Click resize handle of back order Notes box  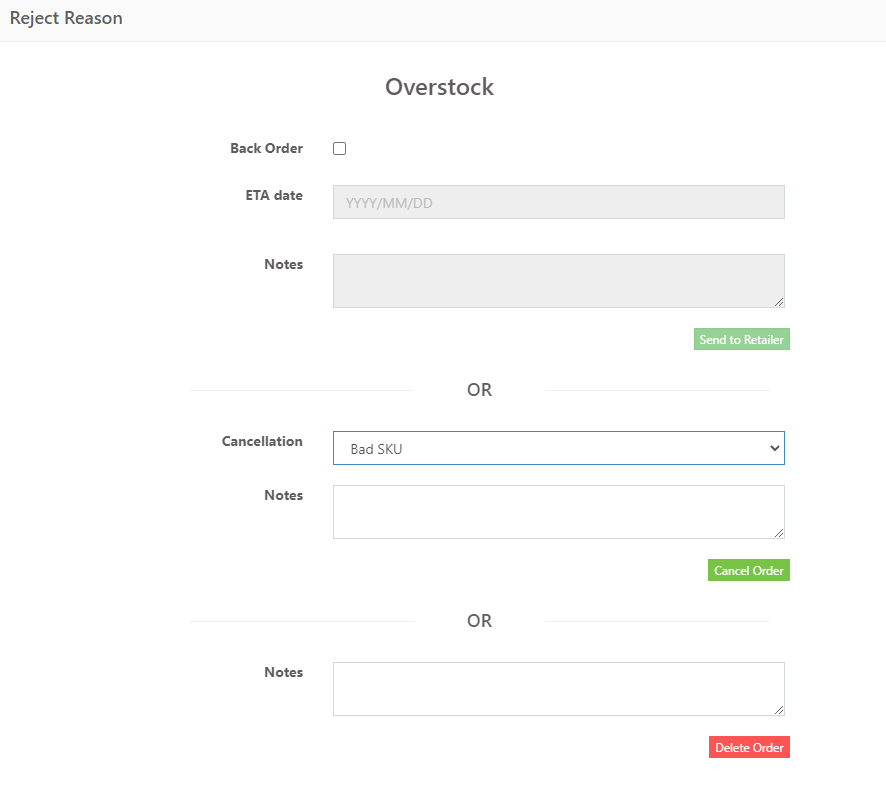point(778,301)
